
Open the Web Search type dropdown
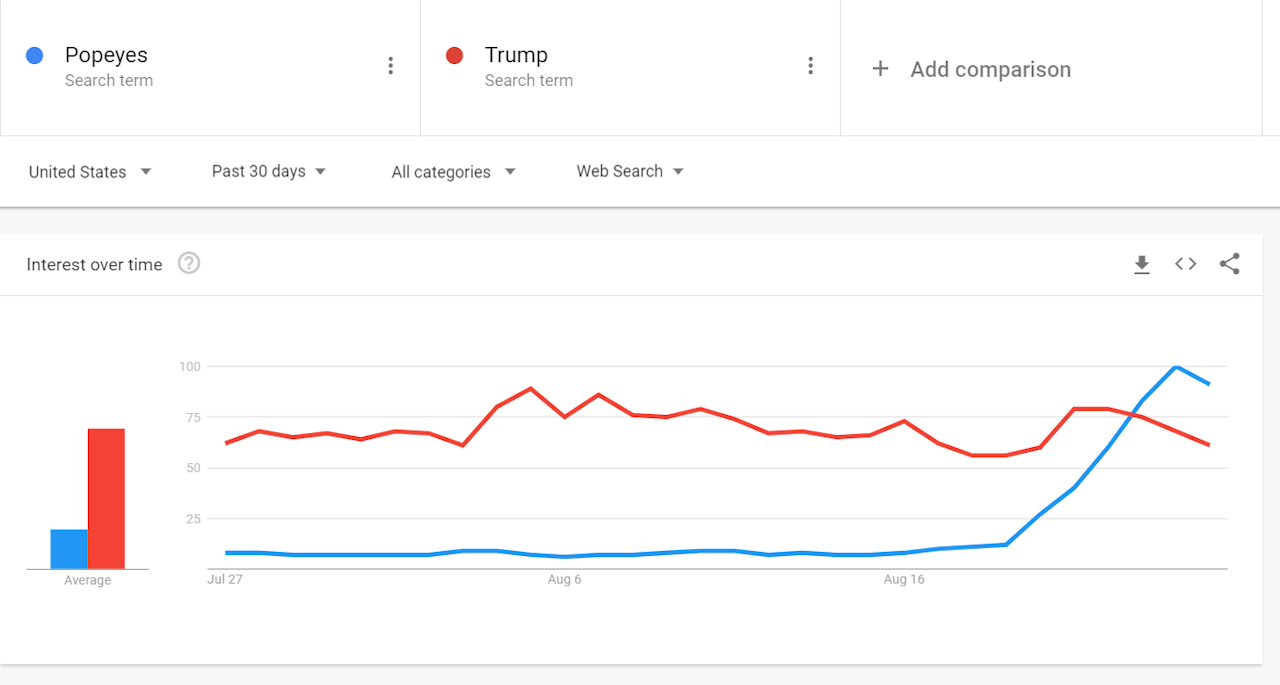pos(630,171)
